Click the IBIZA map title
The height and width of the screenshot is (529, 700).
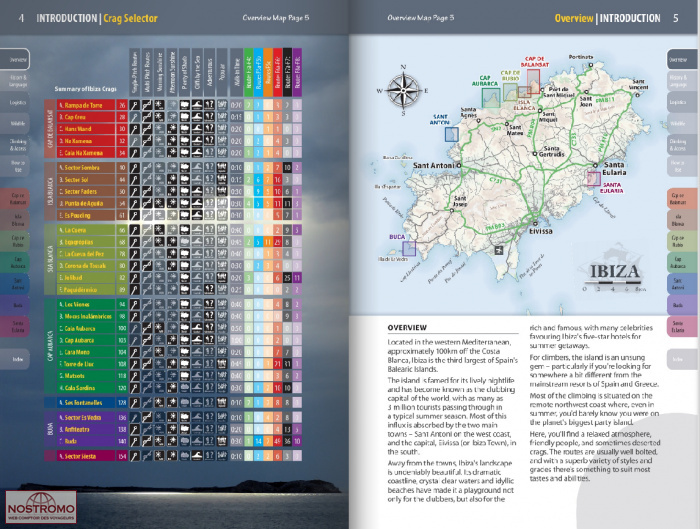coord(615,271)
